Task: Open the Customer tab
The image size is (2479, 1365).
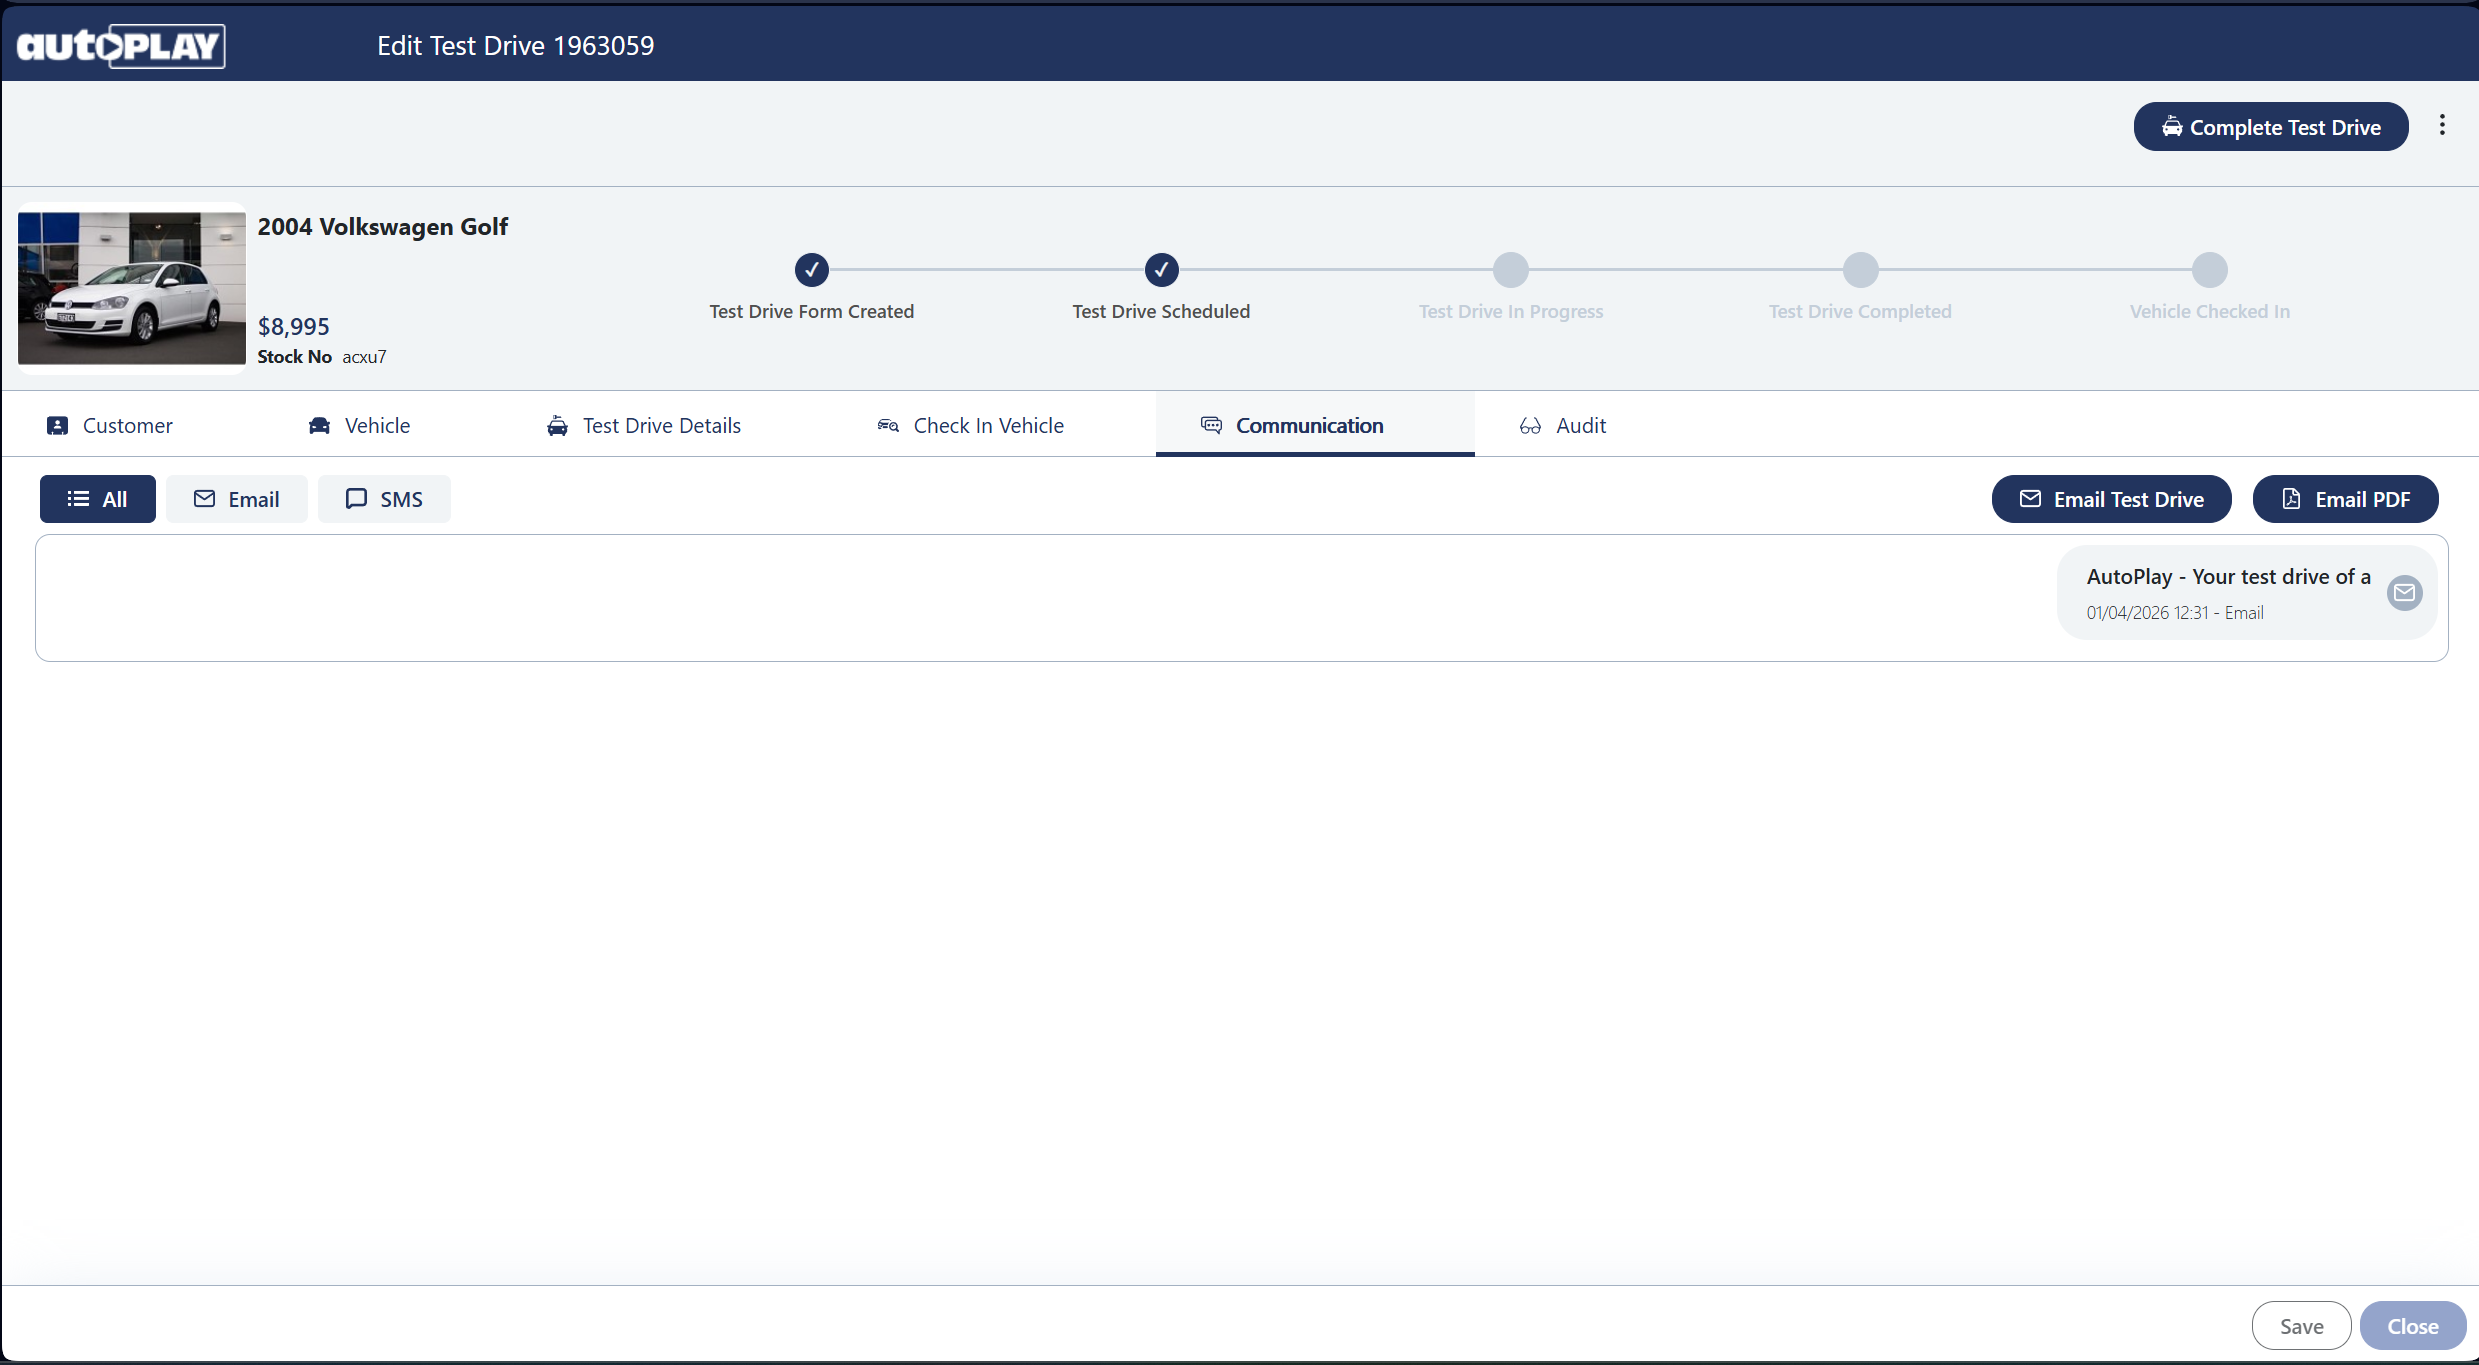Action: point(110,425)
